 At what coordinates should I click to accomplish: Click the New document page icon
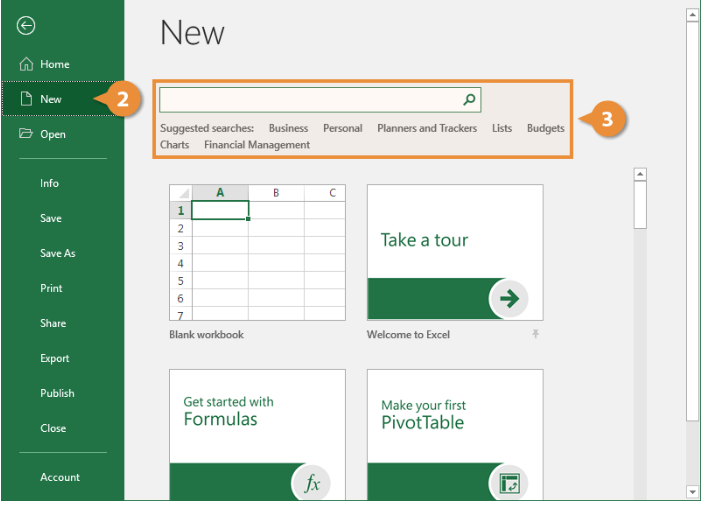[26, 99]
